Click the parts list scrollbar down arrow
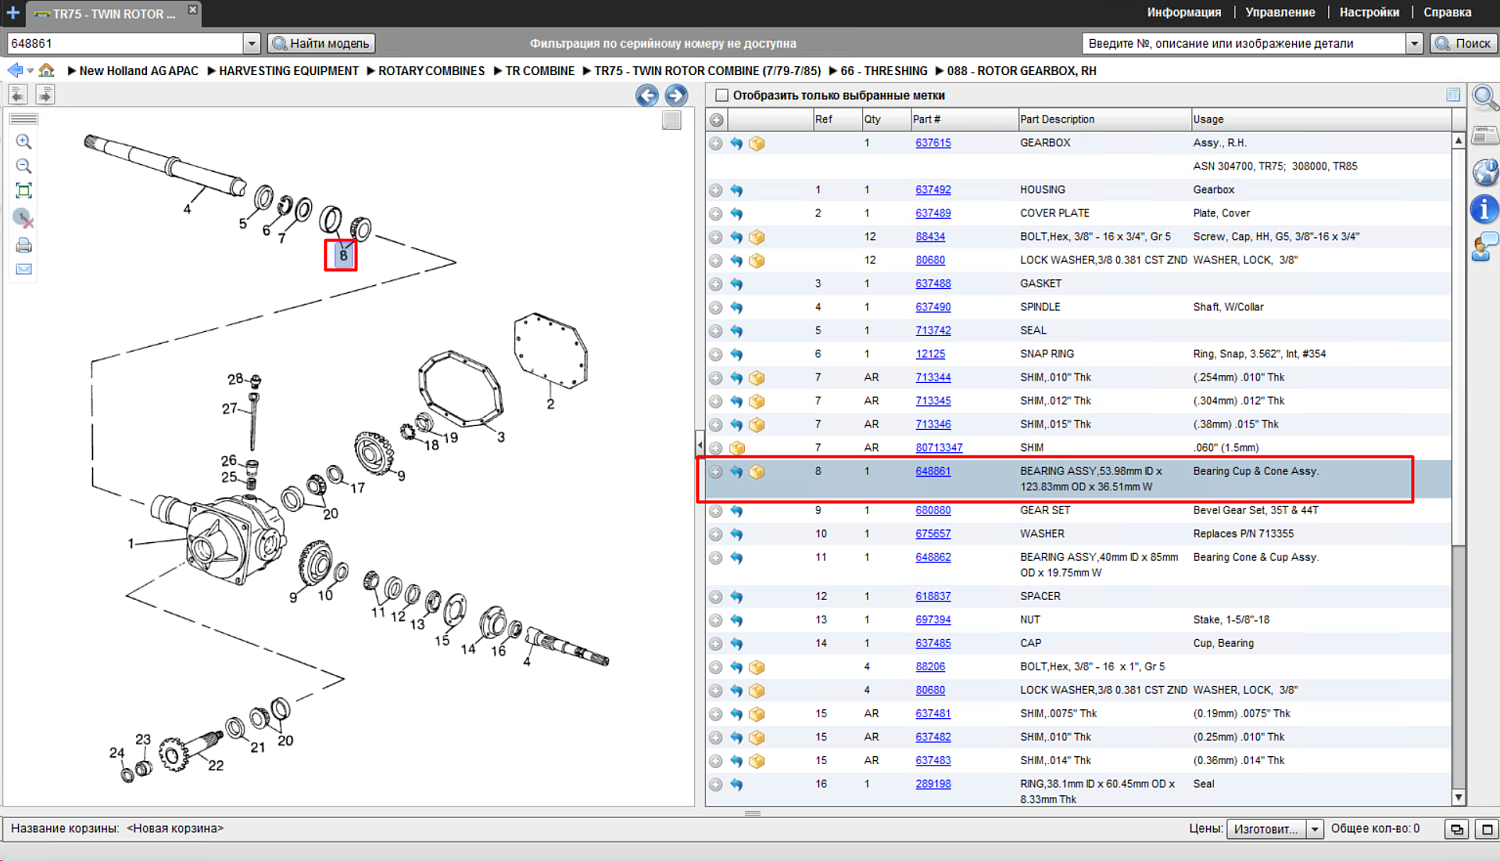This screenshot has height=861, width=1500. coord(1458,798)
